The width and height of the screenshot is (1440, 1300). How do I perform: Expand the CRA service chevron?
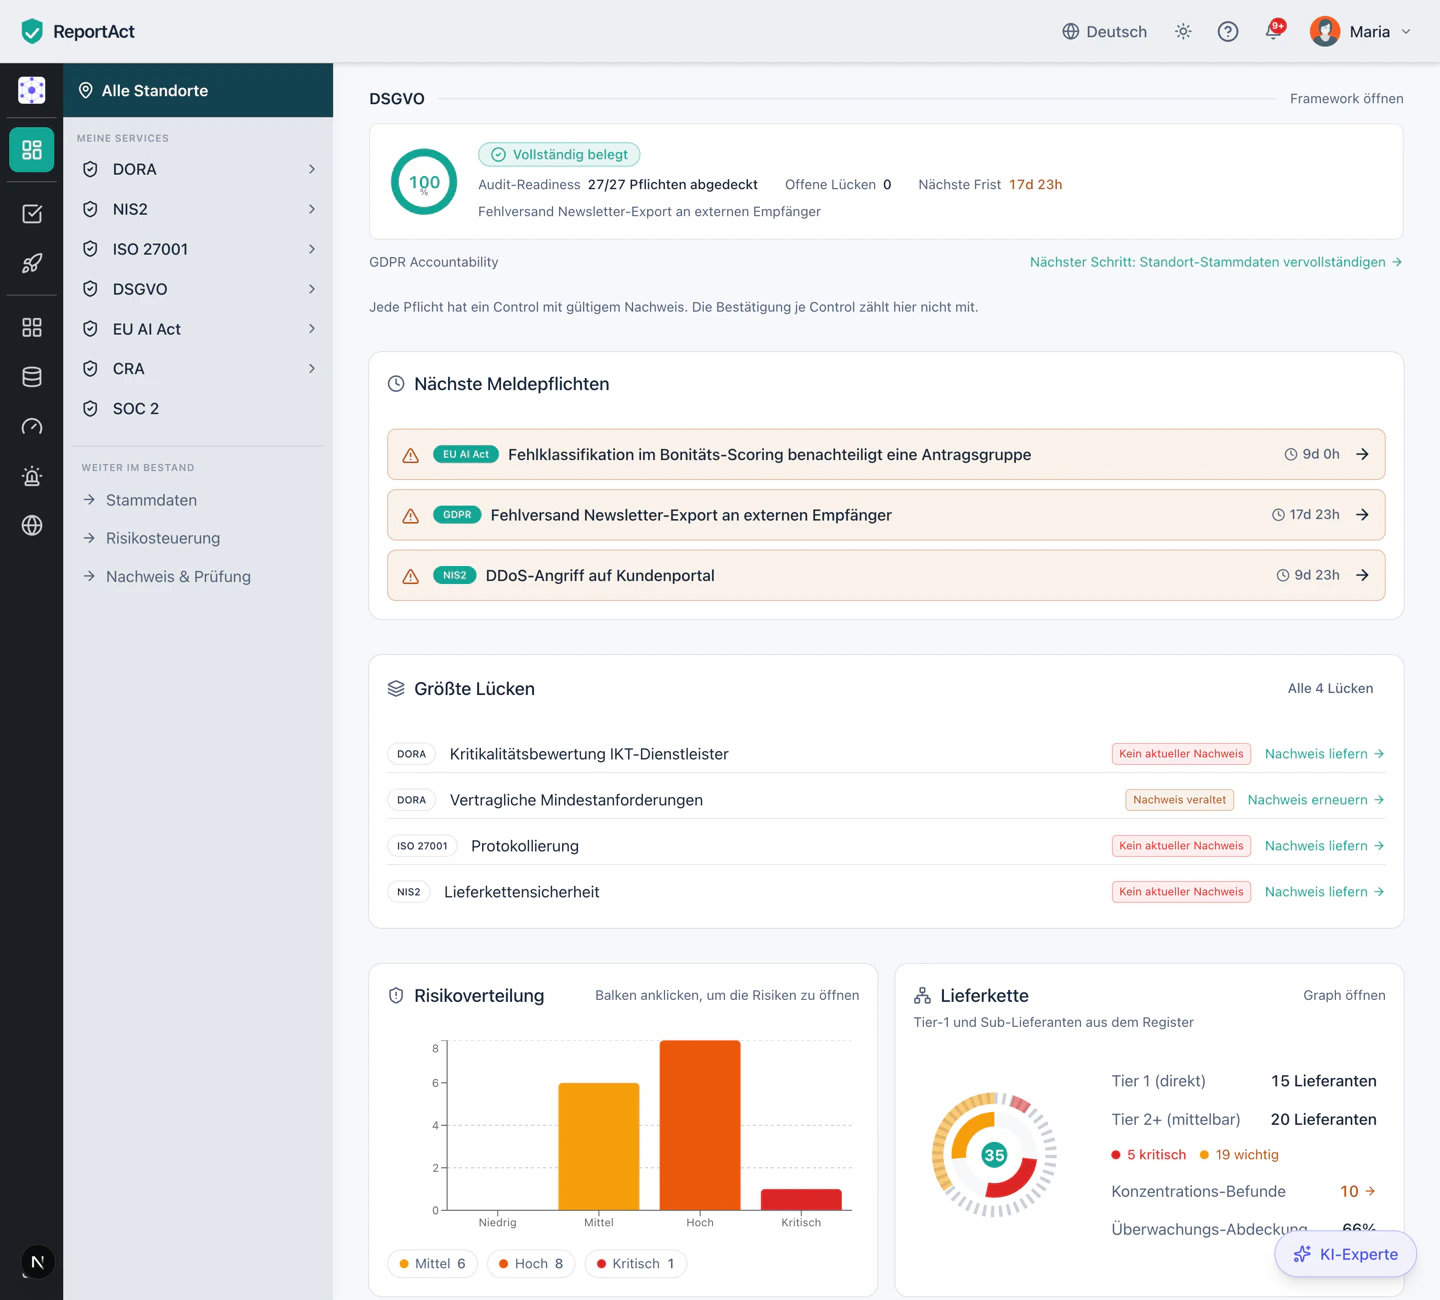click(x=312, y=369)
